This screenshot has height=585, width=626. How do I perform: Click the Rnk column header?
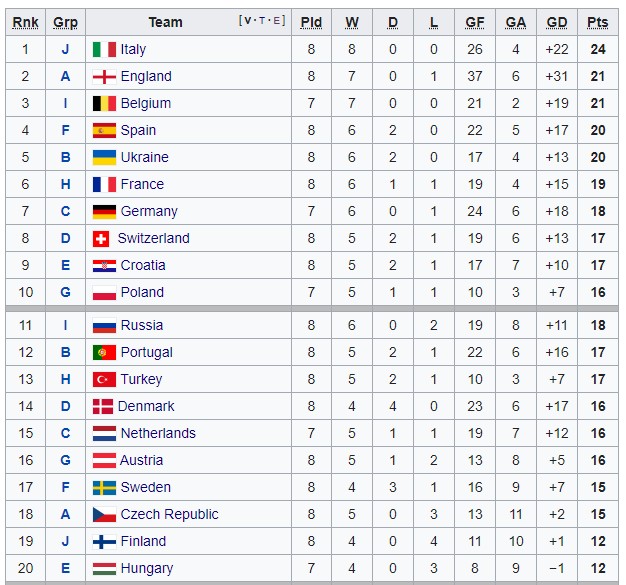pyautogui.click(x=25, y=22)
